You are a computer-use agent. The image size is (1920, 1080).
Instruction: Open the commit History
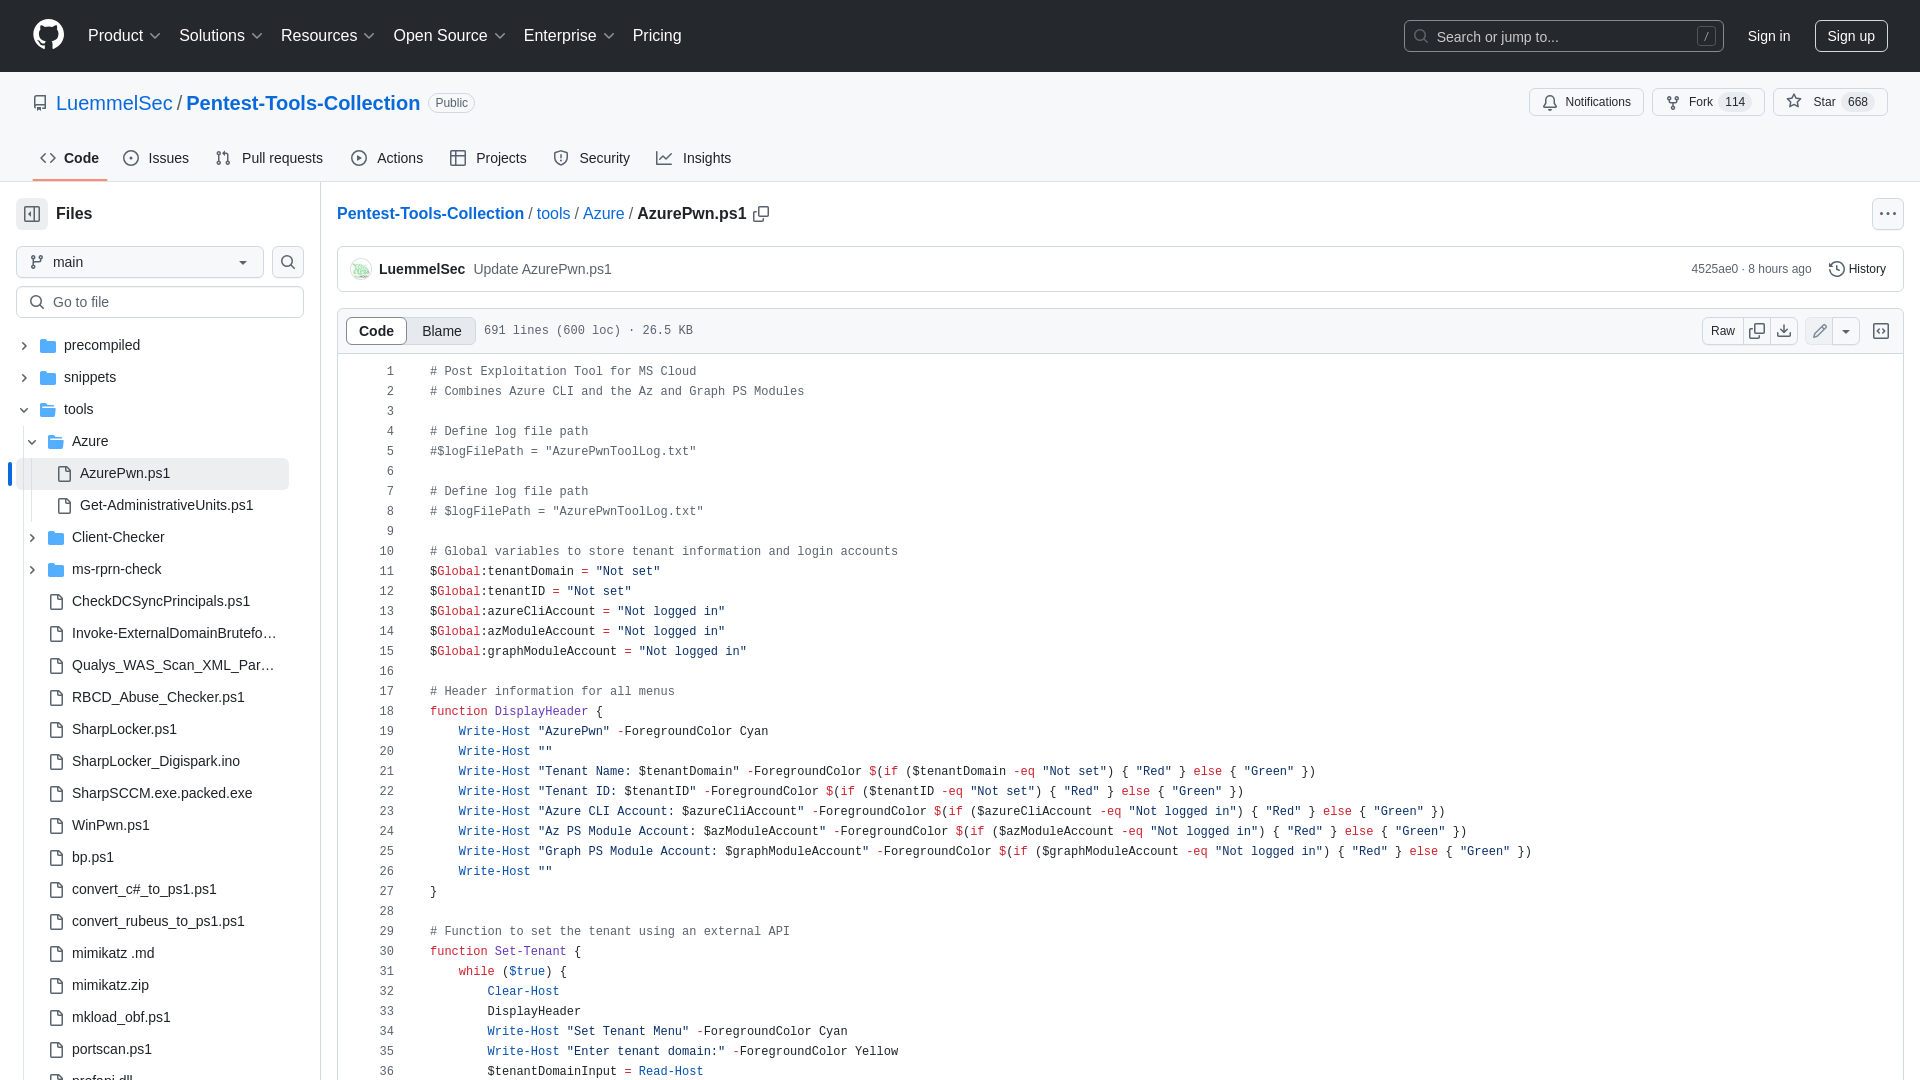pyautogui.click(x=1857, y=269)
